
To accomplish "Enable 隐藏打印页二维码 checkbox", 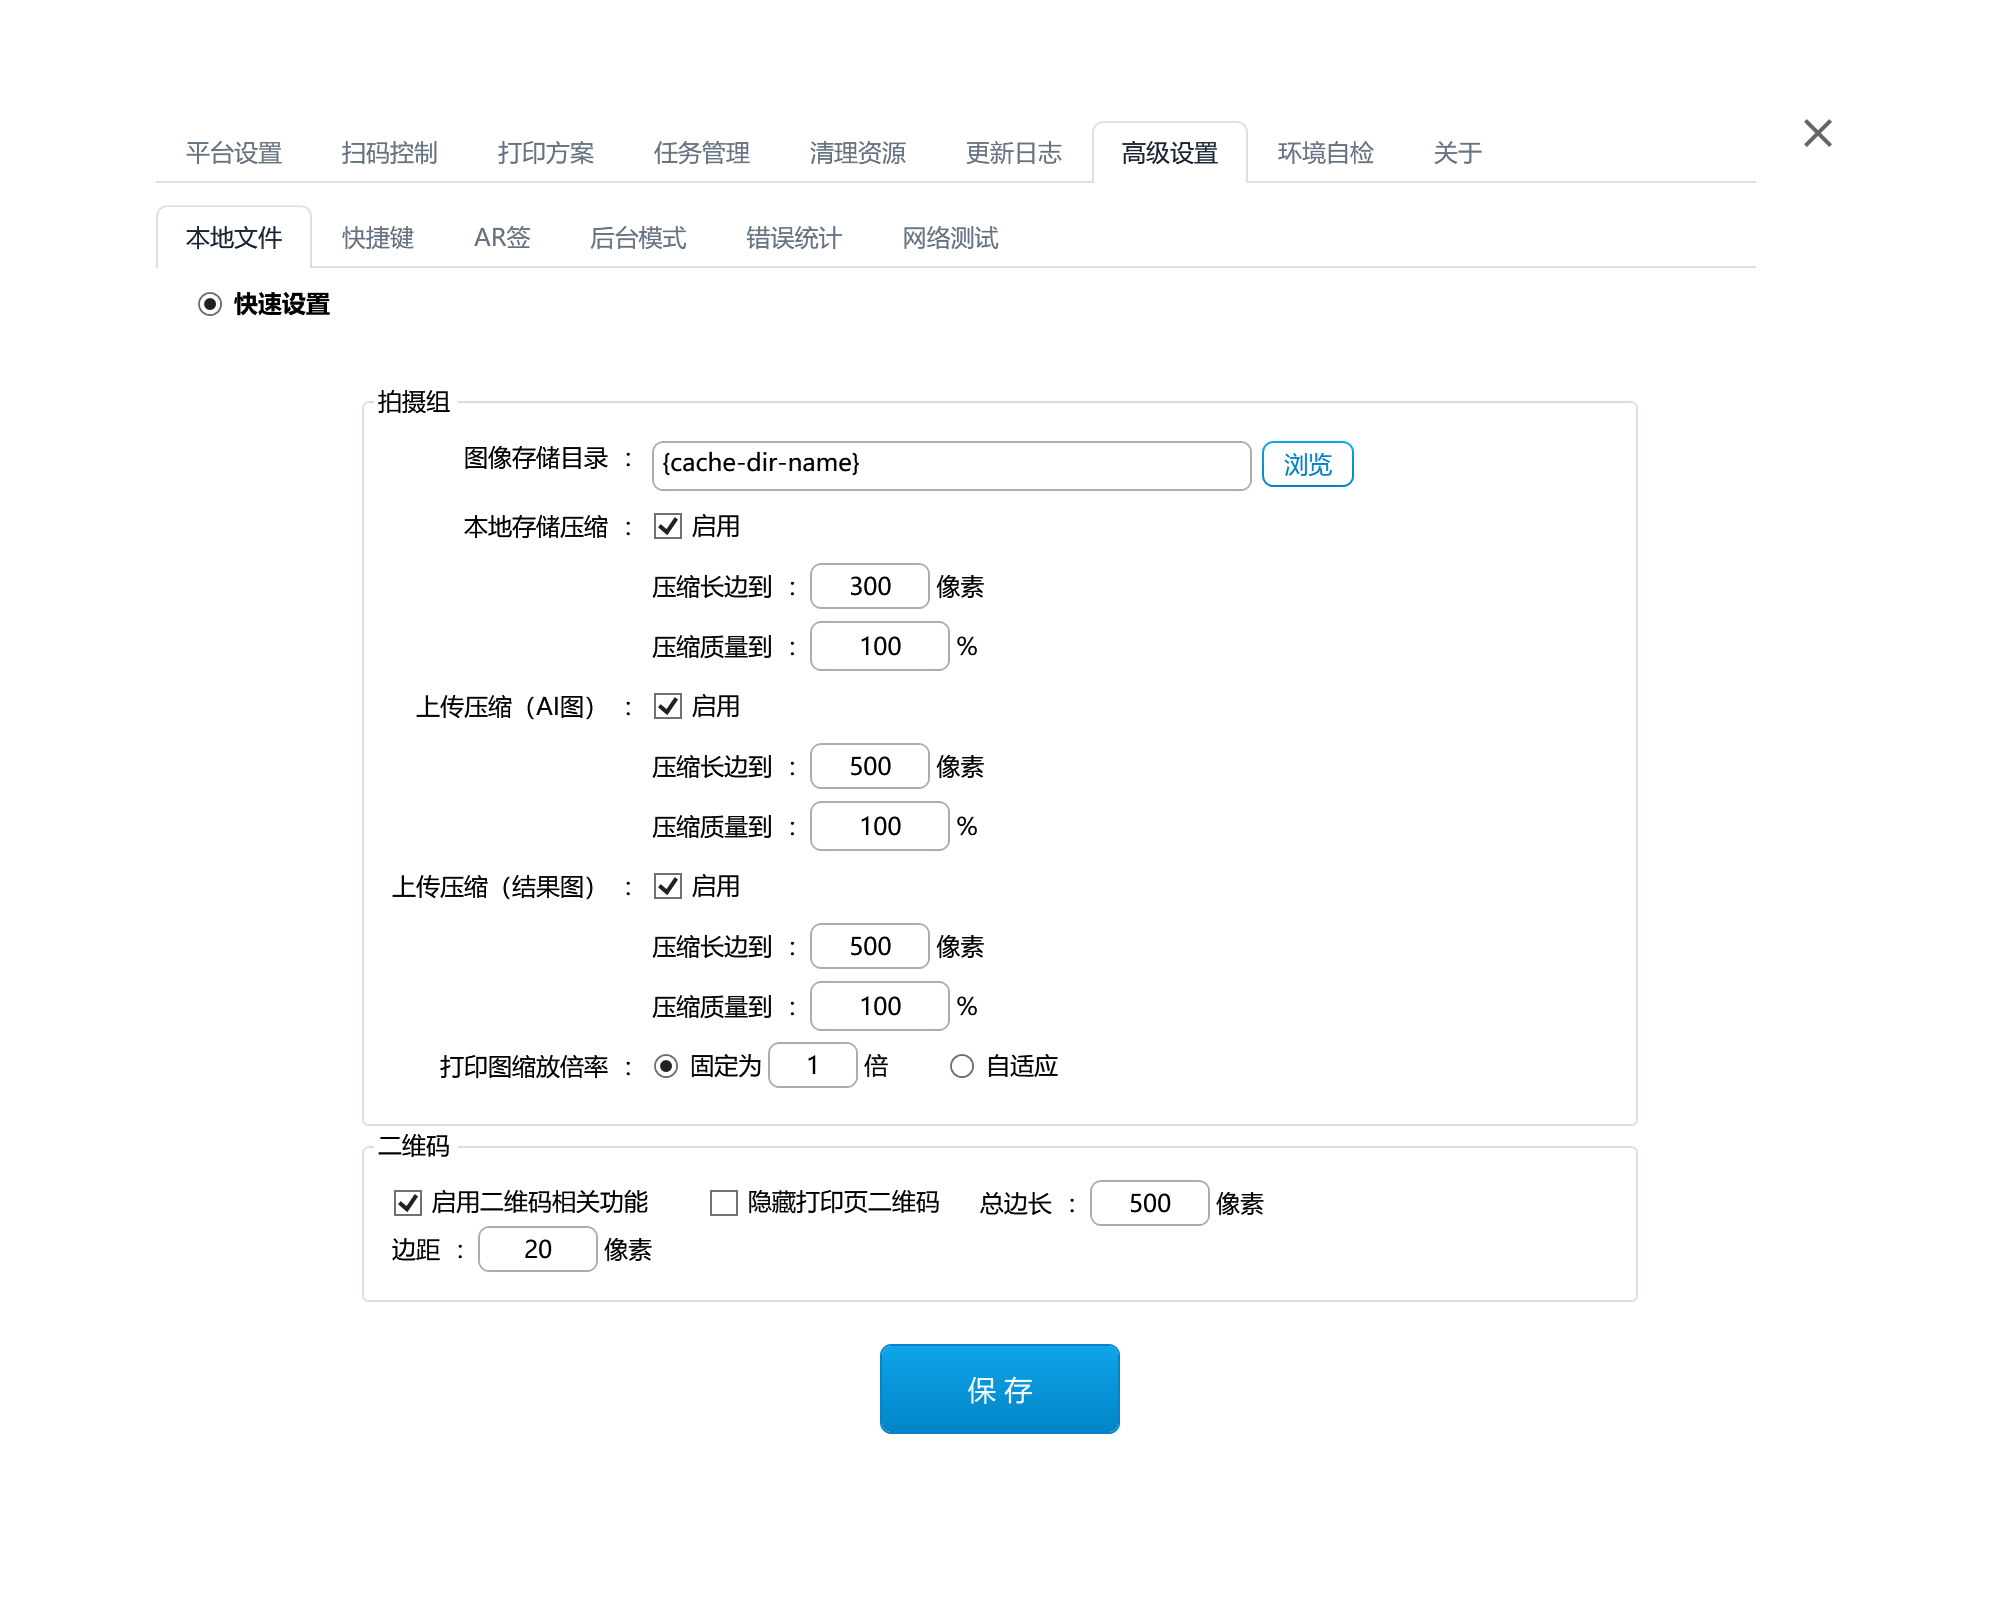I will point(724,1203).
